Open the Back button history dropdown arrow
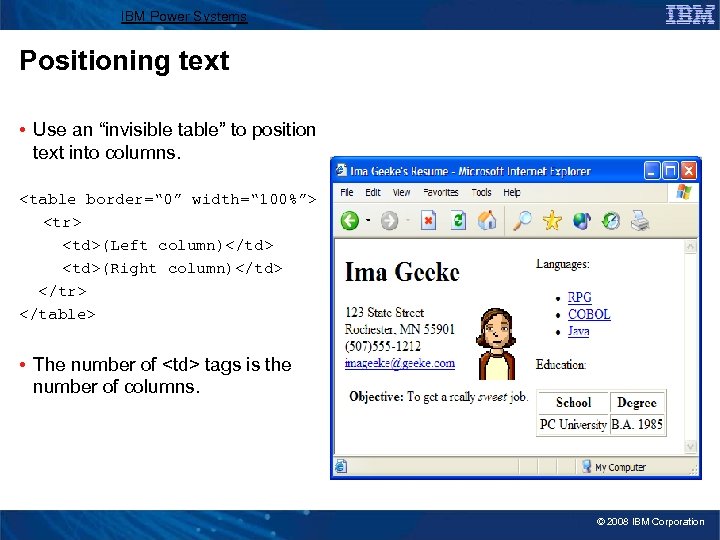The height and width of the screenshot is (540, 720). [x=368, y=220]
